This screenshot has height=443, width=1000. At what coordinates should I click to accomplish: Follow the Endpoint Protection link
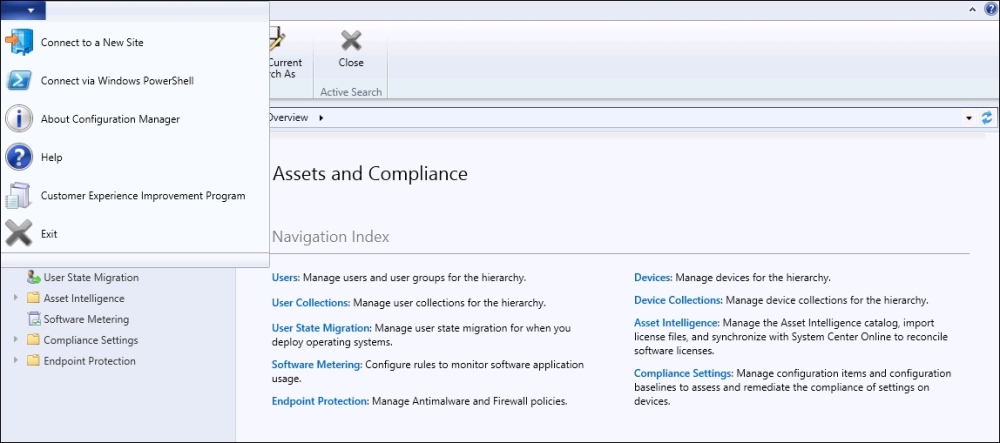click(320, 402)
